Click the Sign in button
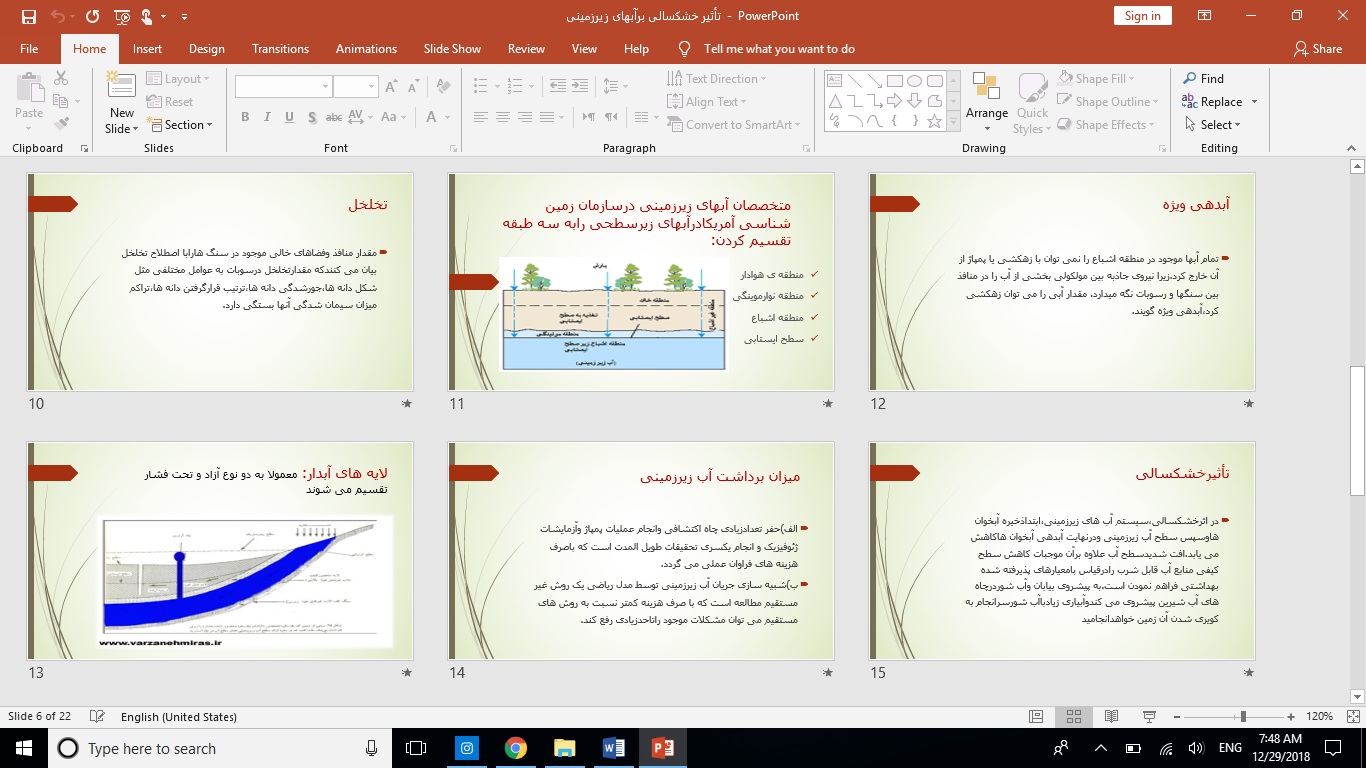The image size is (1366, 768). pos(1142,16)
